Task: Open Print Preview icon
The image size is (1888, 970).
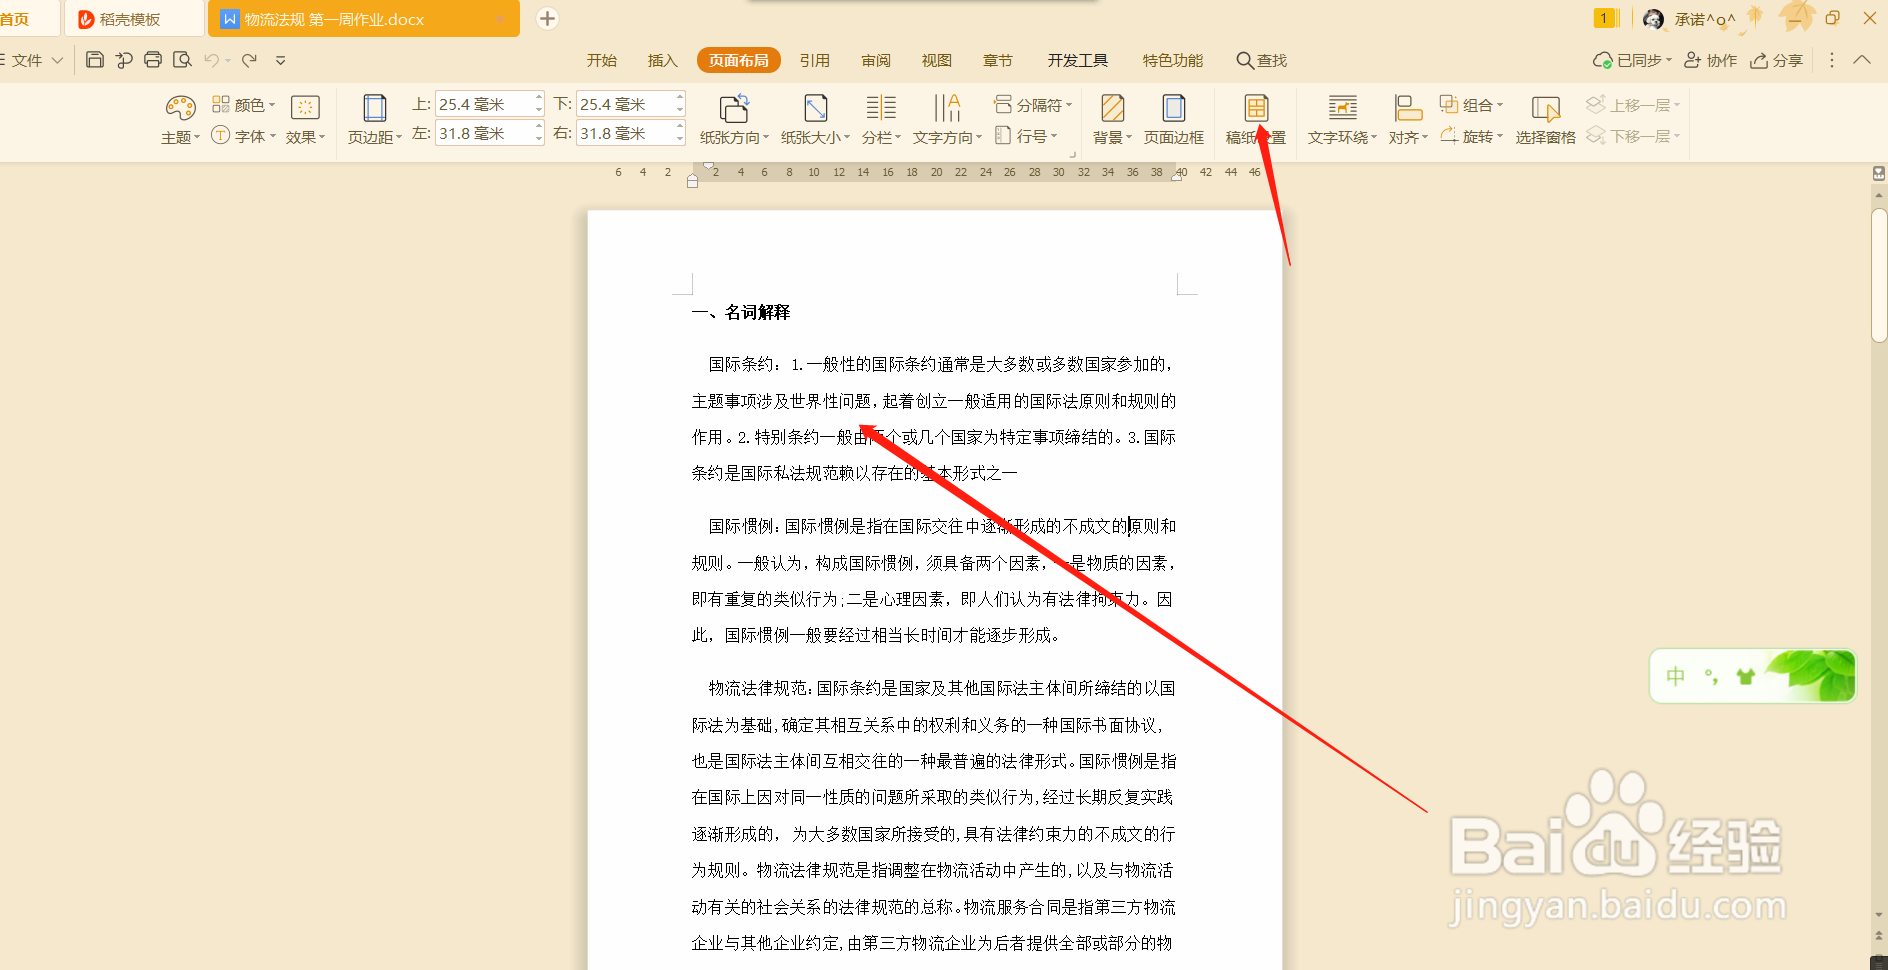Action: (182, 60)
